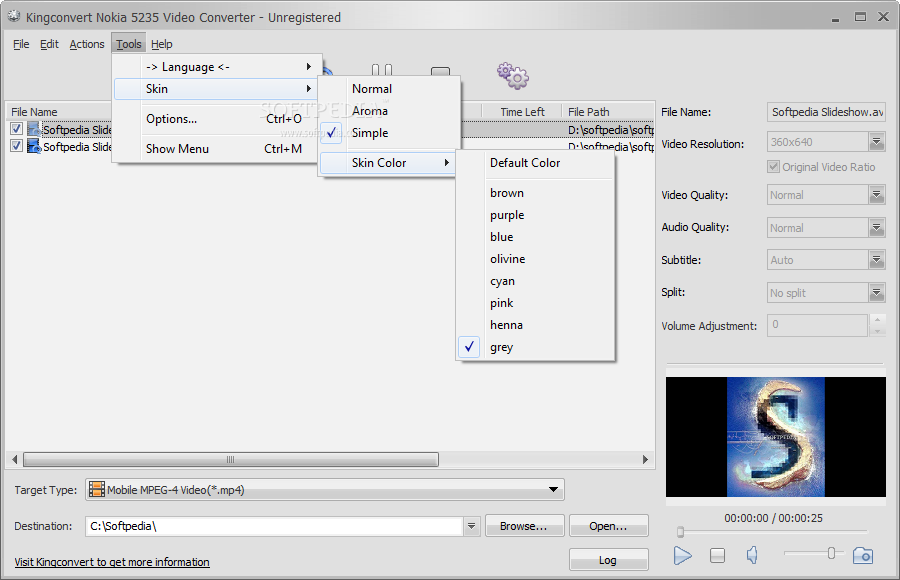The width and height of the screenshot is (900, 580).
Task: Click the Browse... button
Action: pyautogui.click(x=525, y=525)
